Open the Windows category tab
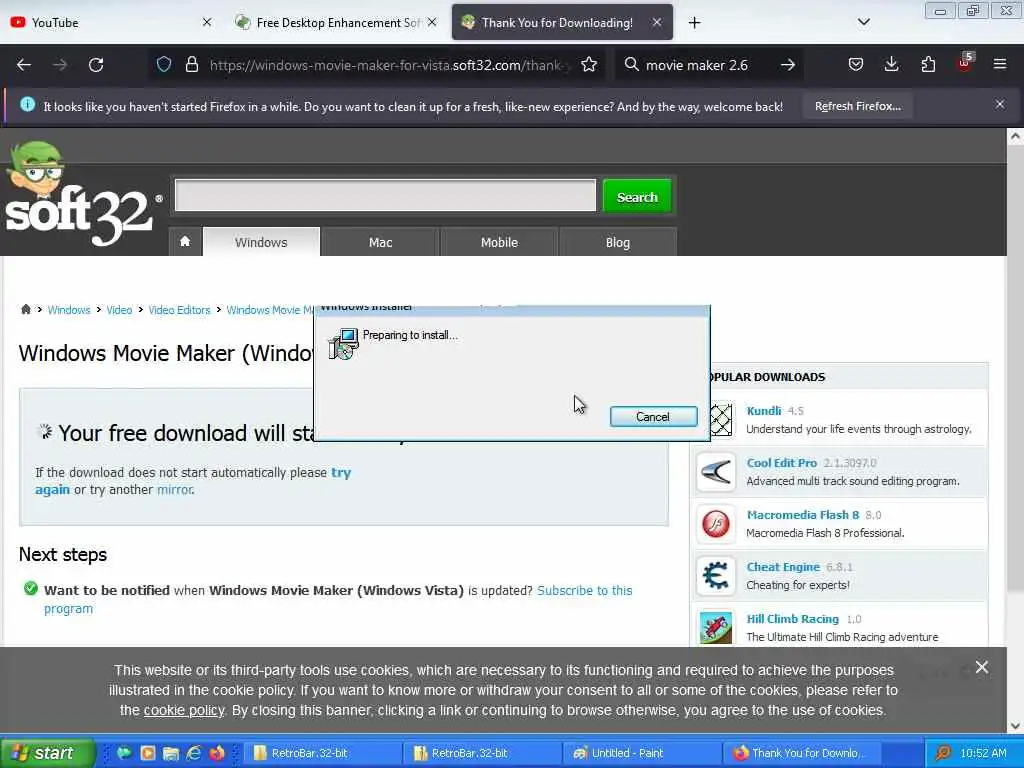1024x768 pixels. click(x=261, y=242)
